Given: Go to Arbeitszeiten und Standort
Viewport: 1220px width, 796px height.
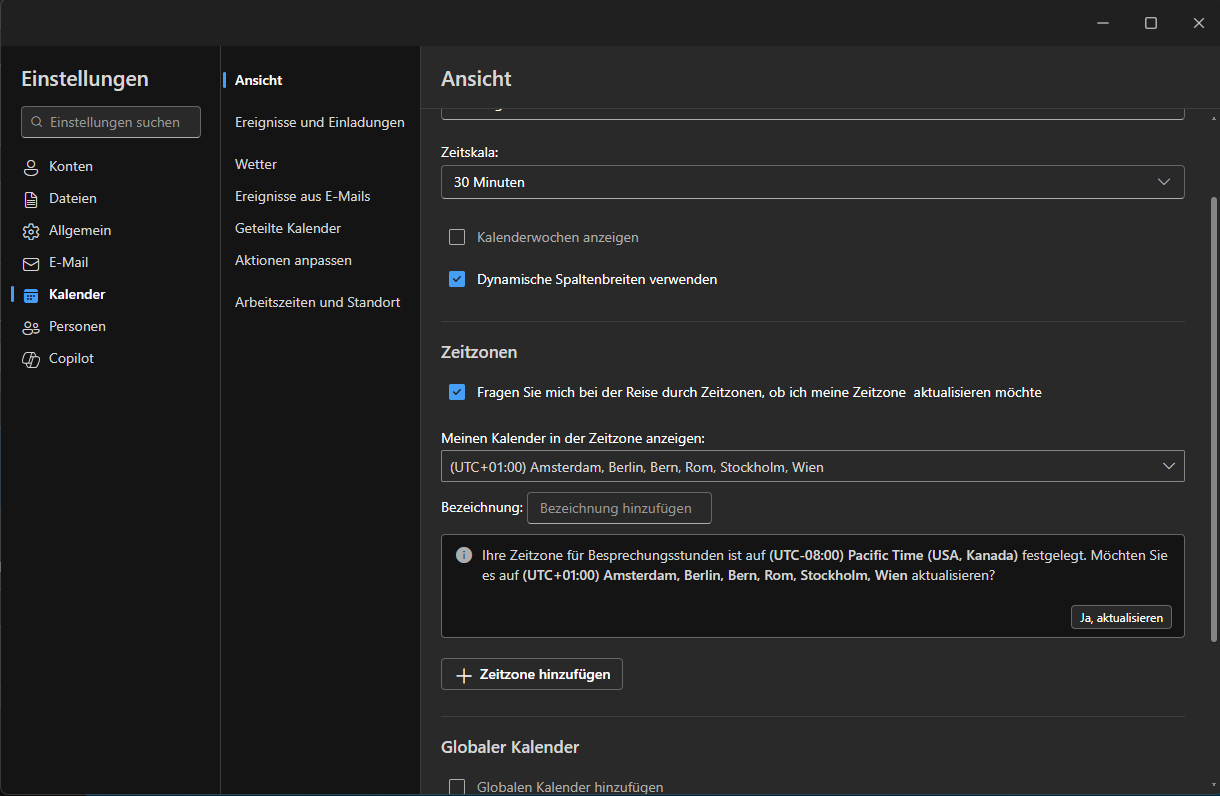Looking at the screenshot, I should click(x=317, y=302).
